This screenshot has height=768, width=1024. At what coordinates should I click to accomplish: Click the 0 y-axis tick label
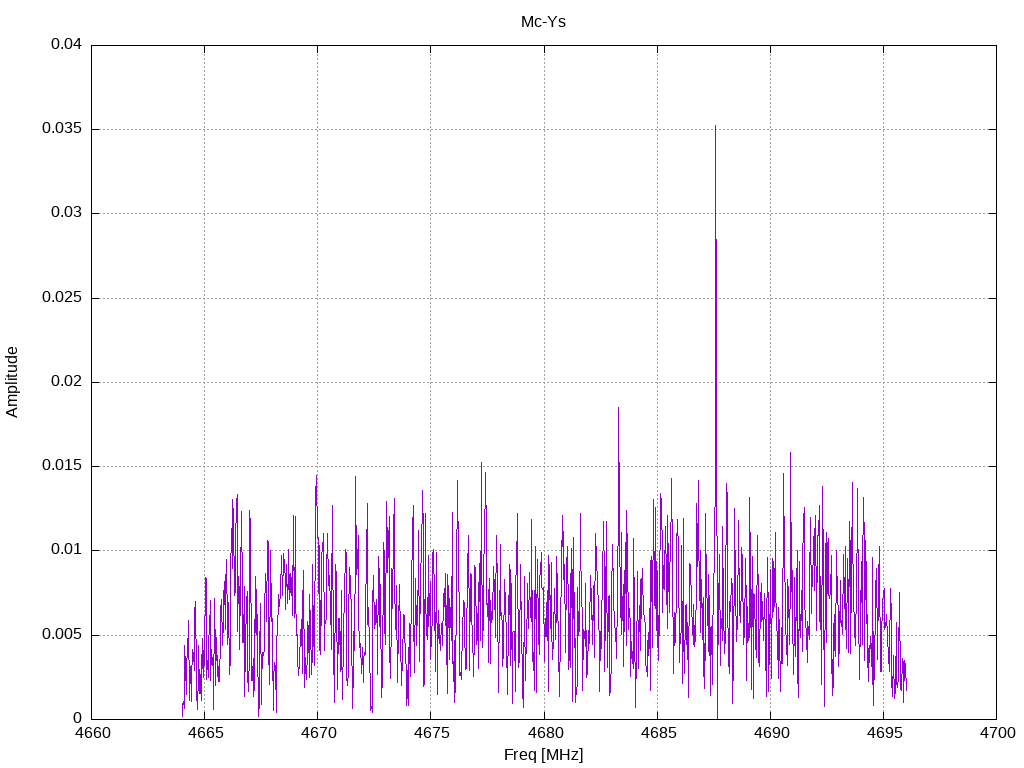click(78, 718)
